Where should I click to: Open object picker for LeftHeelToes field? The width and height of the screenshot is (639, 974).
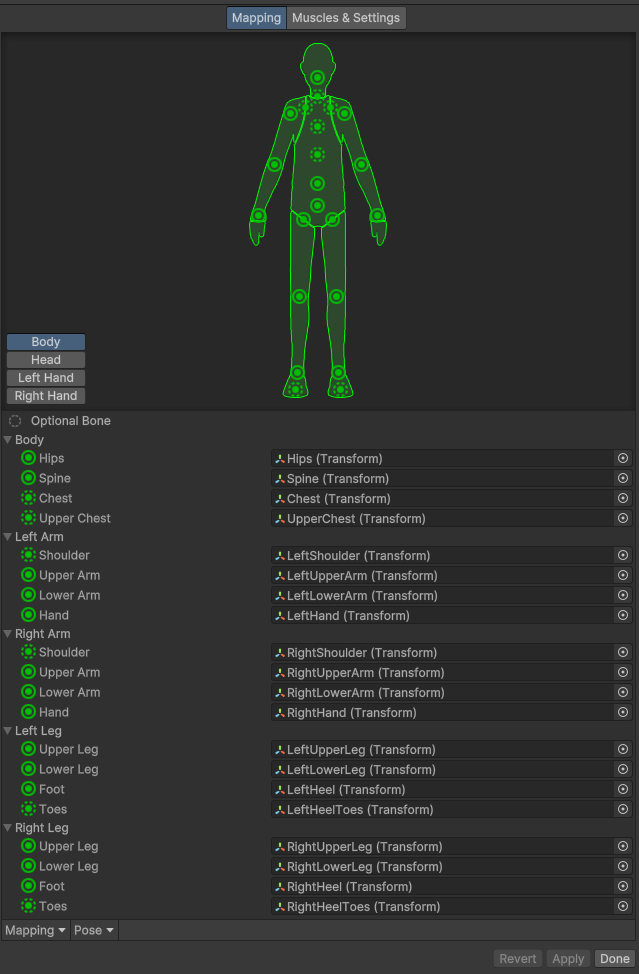[623, 809]
